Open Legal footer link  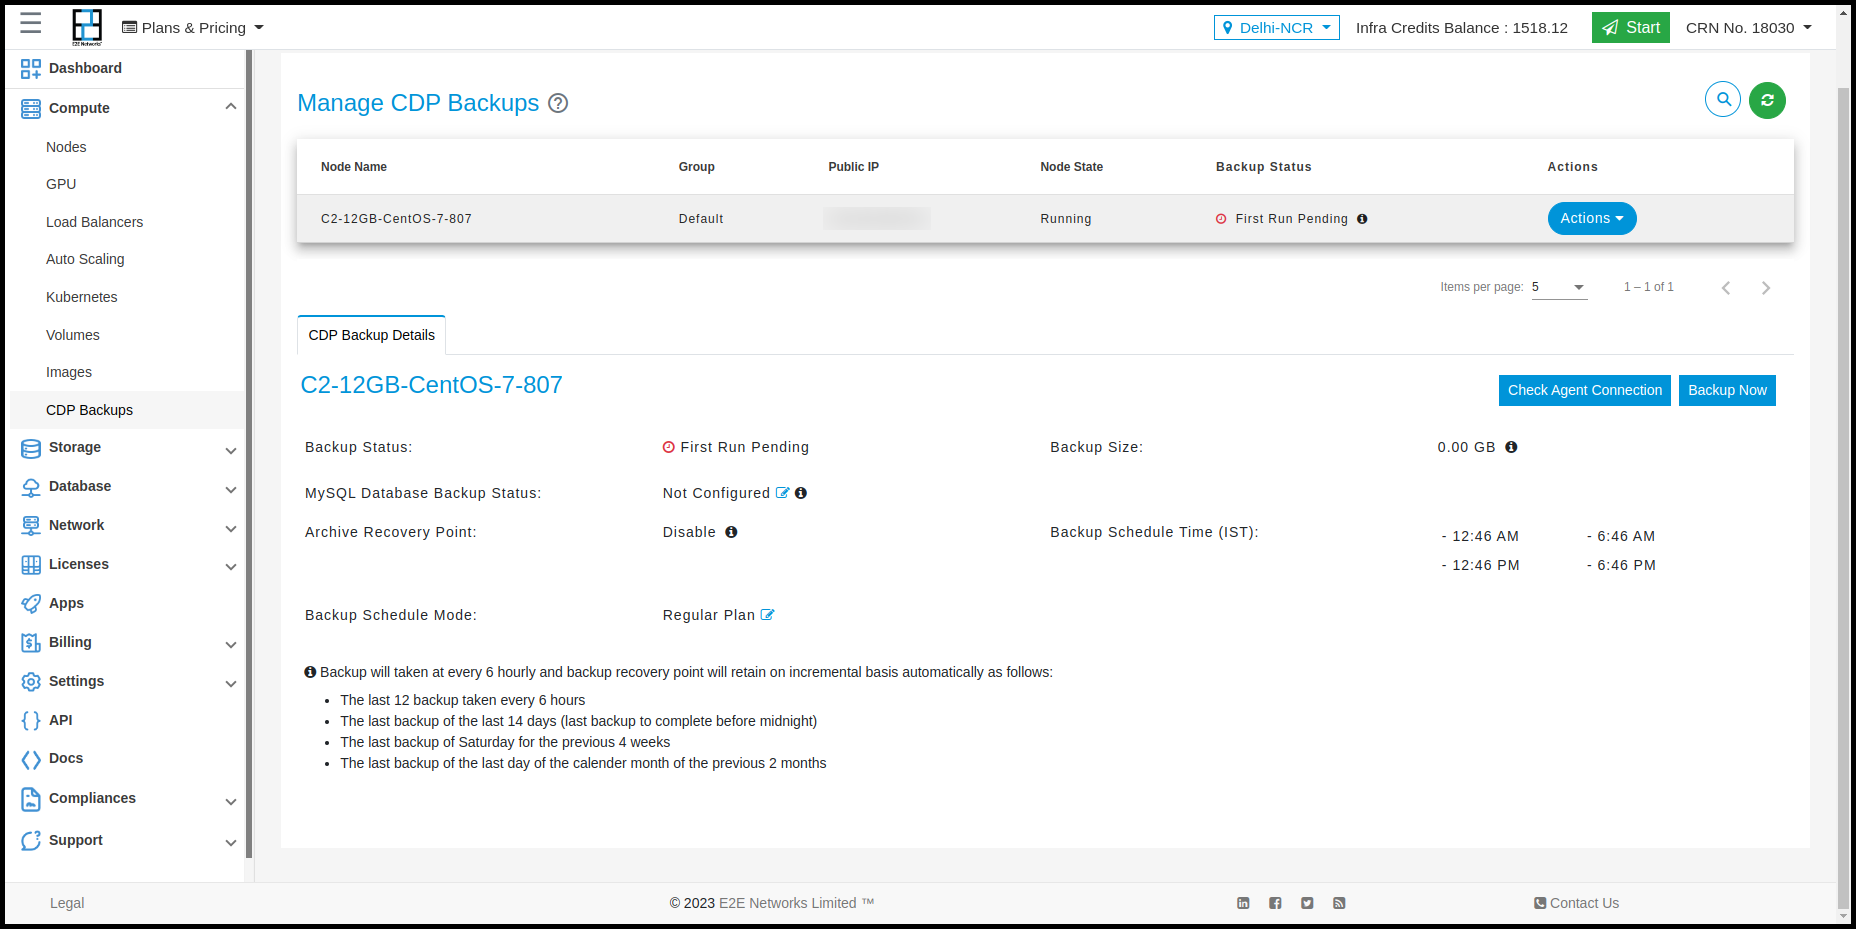click(67, 903)
